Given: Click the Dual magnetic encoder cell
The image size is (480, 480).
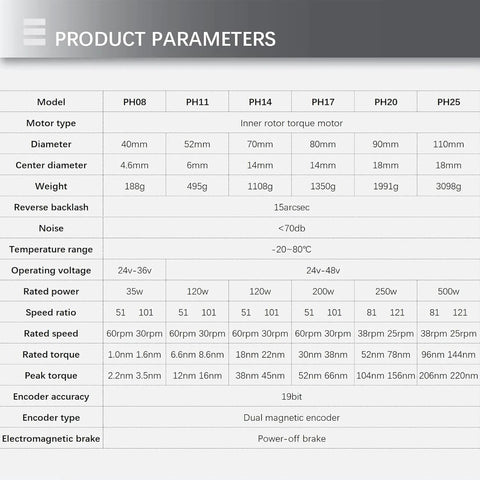Looking at the screenshot, I should [292, 418].
